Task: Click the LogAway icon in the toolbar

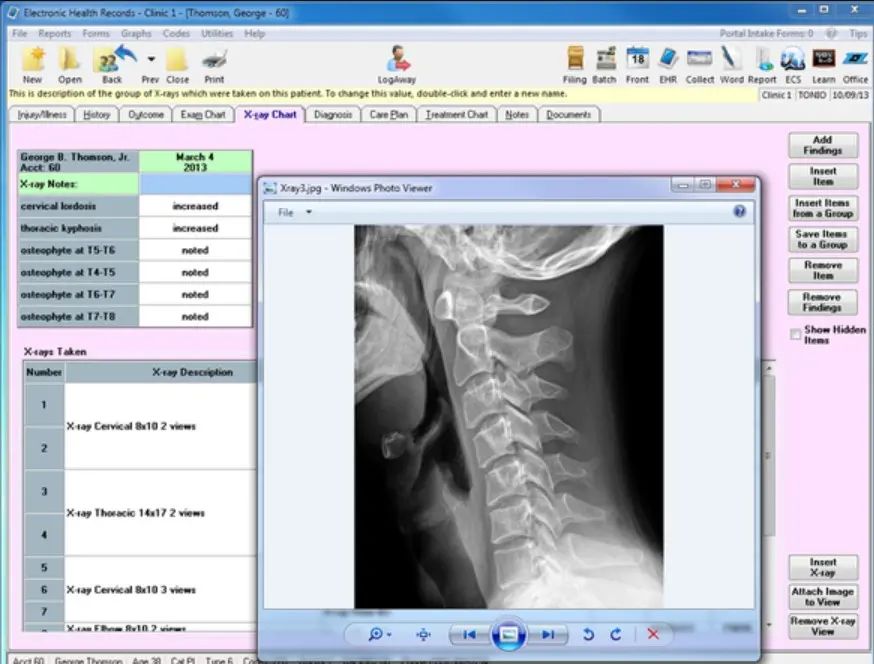Action: click(x=400, y=63)
